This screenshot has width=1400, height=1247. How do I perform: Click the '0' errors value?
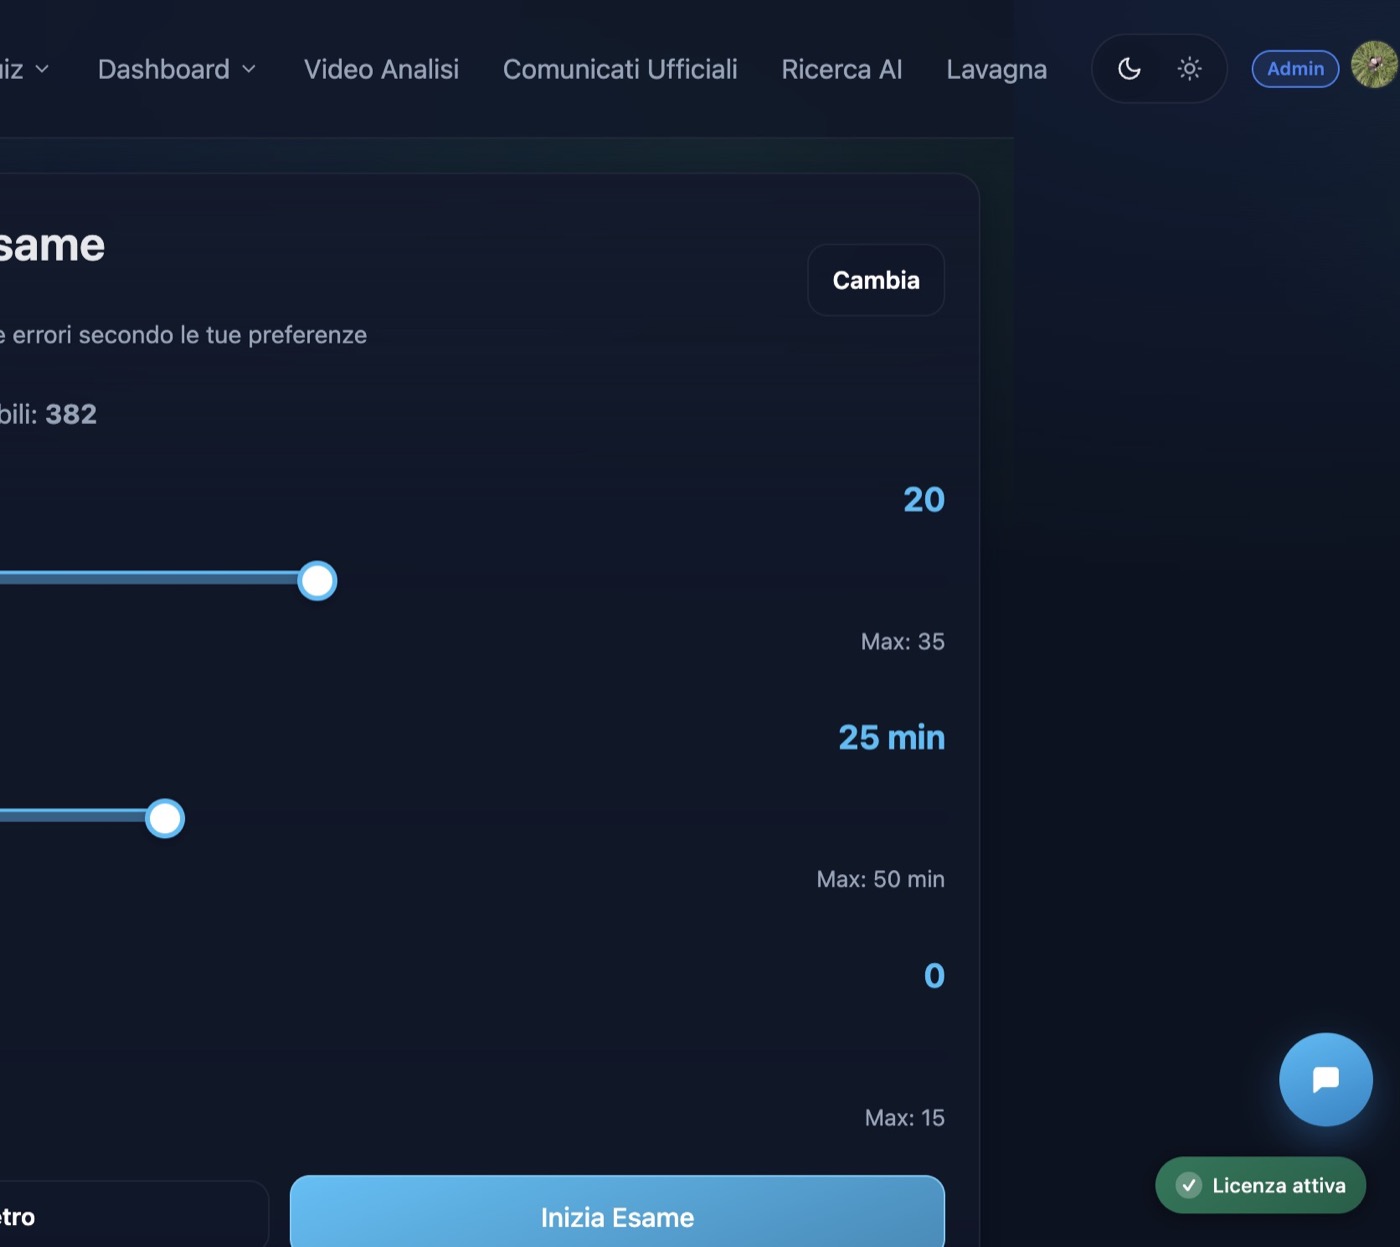click(934, 976)
